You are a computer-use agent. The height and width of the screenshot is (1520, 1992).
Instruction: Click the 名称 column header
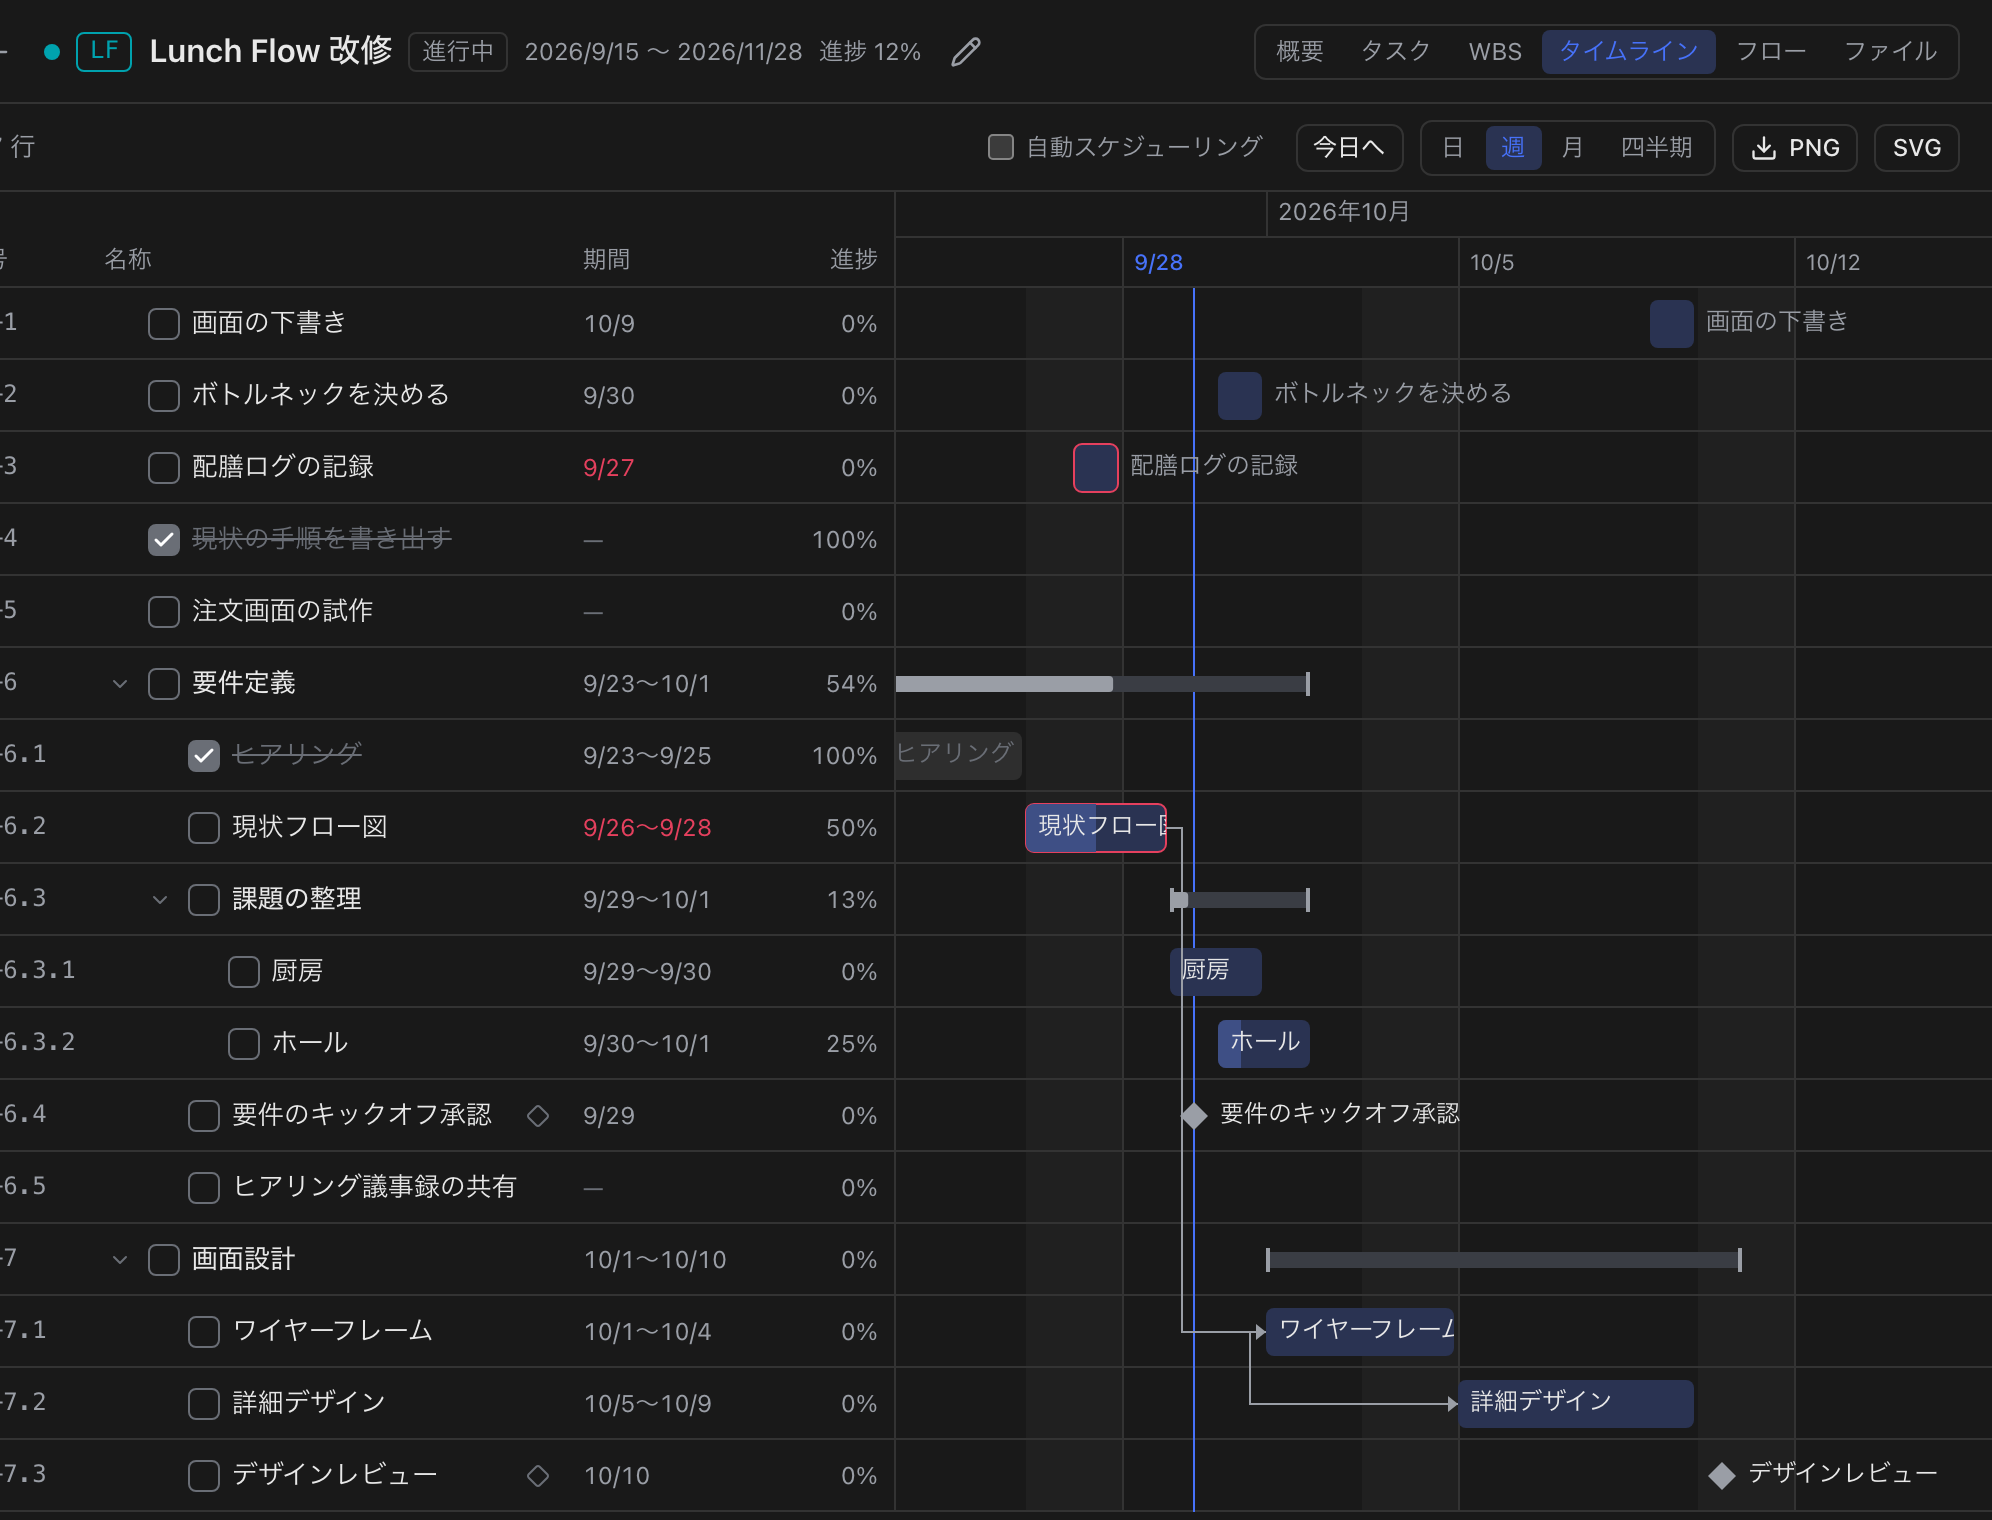point(128,260)
